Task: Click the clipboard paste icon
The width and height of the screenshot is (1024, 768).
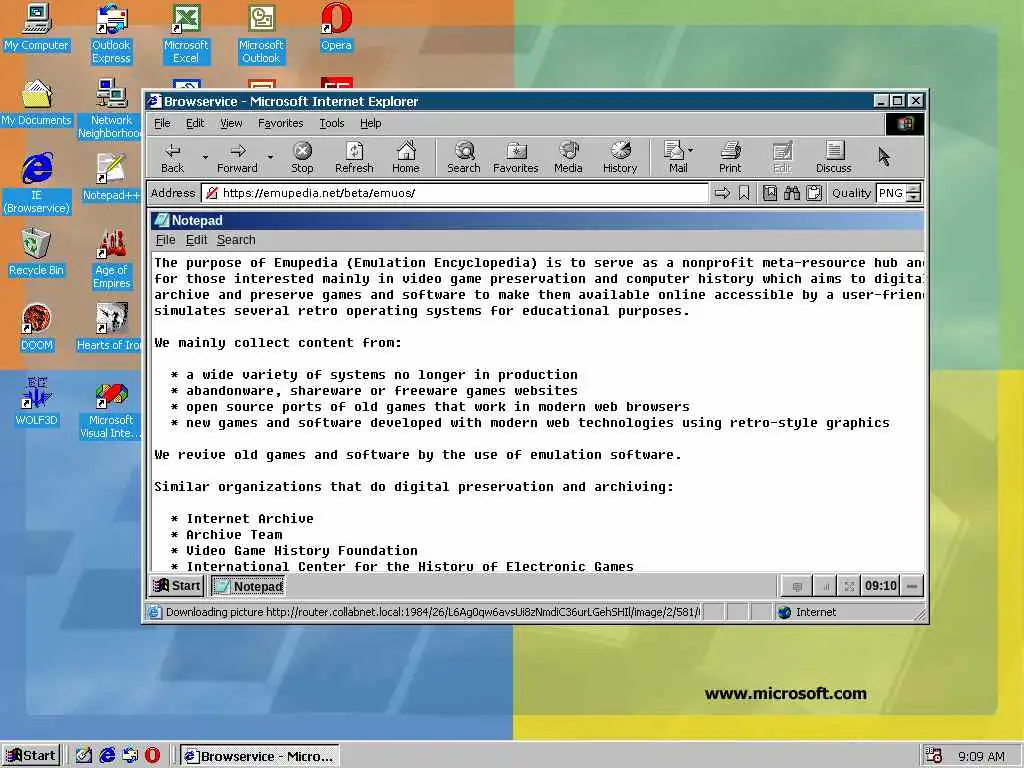Action: click(814, 193)
